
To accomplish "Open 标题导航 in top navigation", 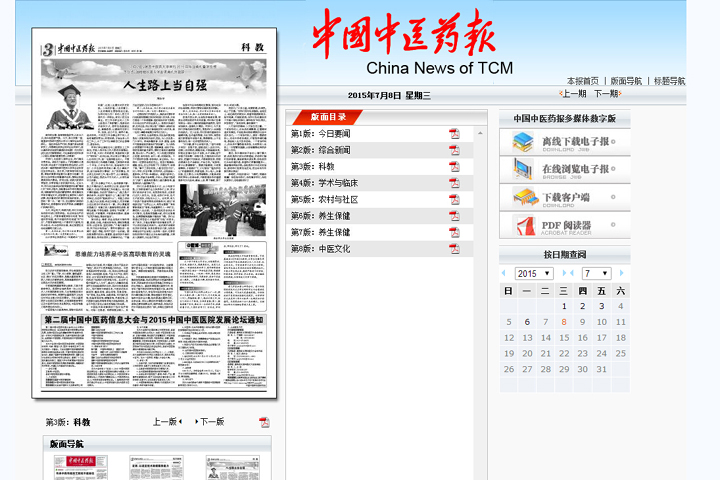I will [x=669, y=81].
